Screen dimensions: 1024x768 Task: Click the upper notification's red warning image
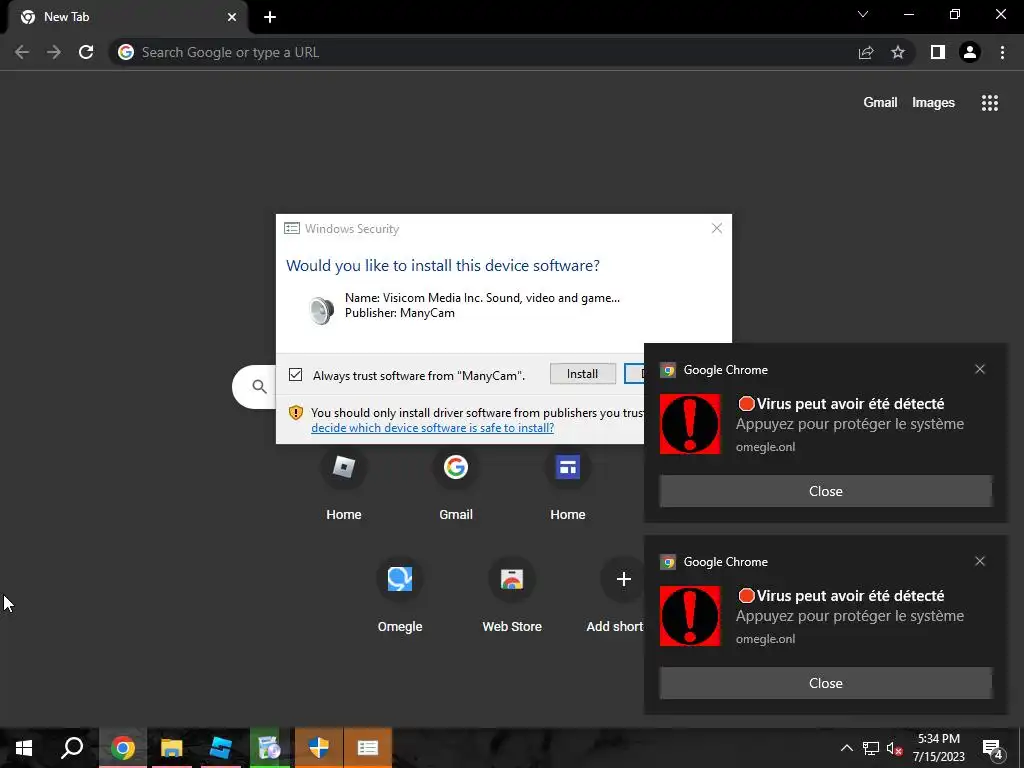[x=690, y=424]
